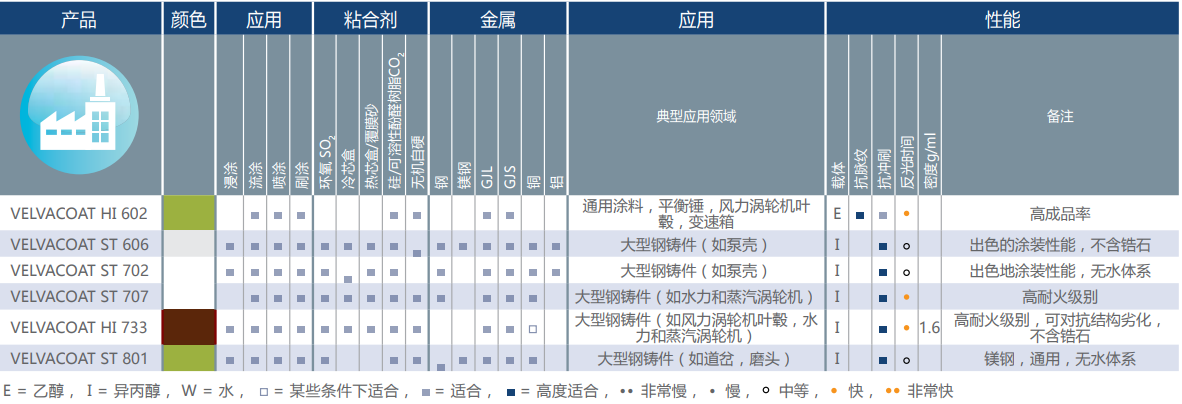Click the rotated 冷芯盒 column label

pos(347,168)
